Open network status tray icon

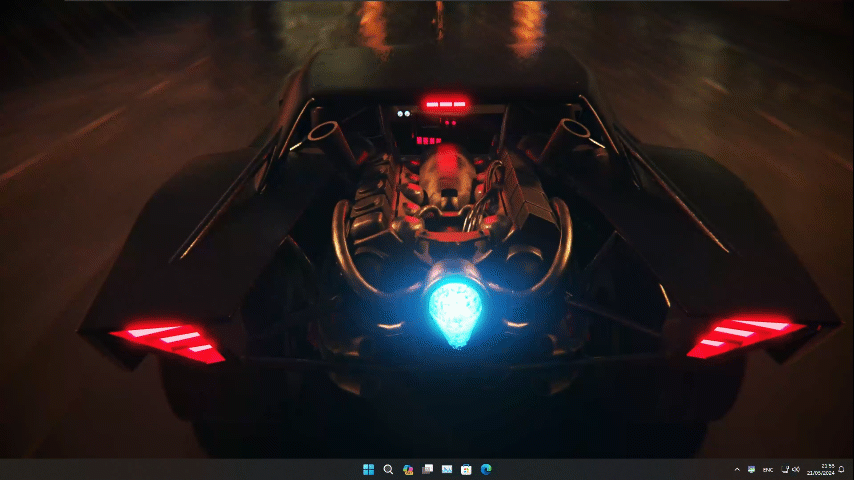tap(785, 469)
